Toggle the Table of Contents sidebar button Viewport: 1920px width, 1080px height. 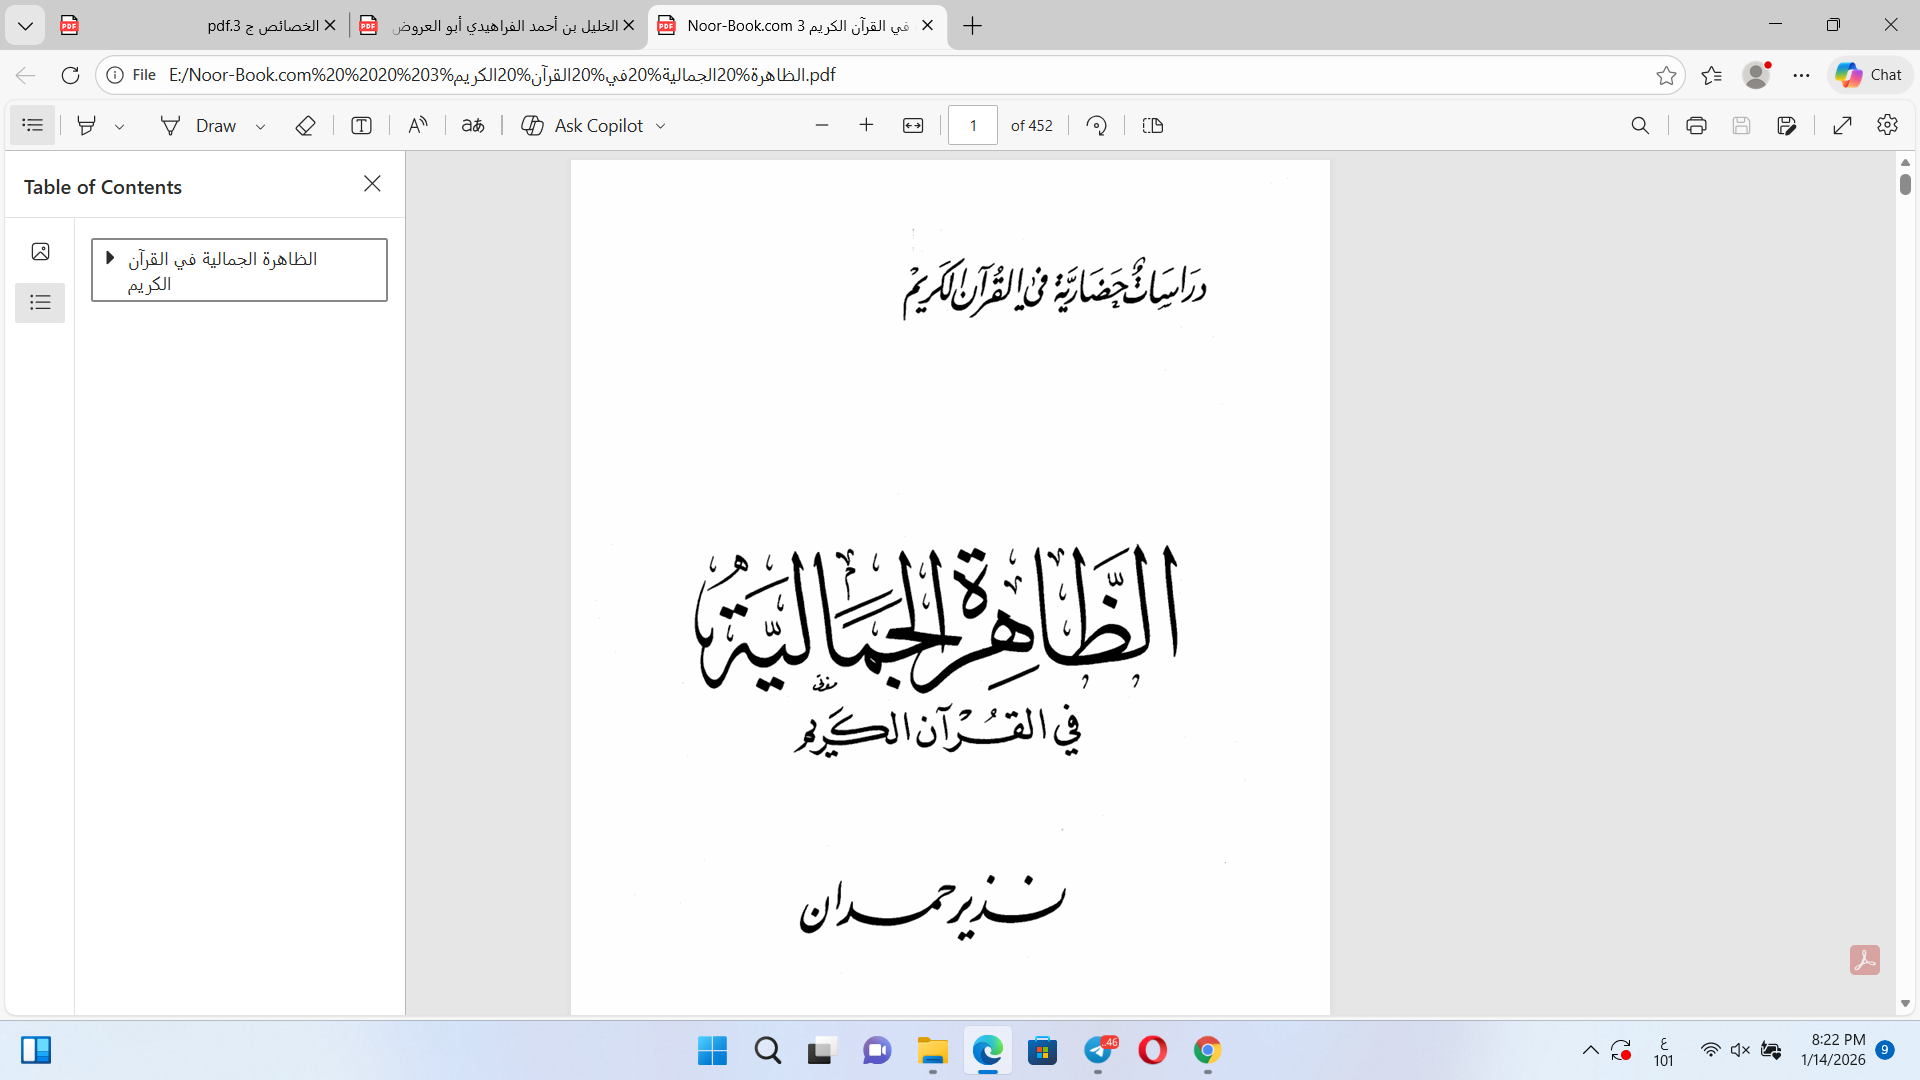(33, 125)
